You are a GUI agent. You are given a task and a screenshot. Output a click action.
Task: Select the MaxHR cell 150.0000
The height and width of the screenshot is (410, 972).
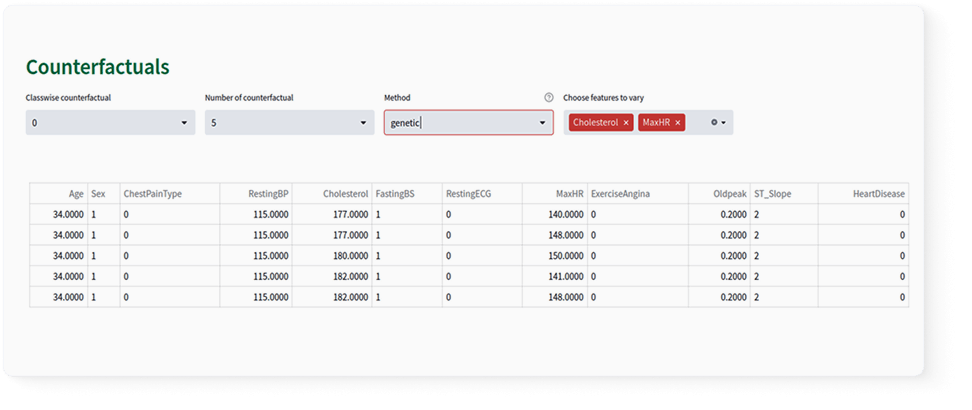point(555,256)
